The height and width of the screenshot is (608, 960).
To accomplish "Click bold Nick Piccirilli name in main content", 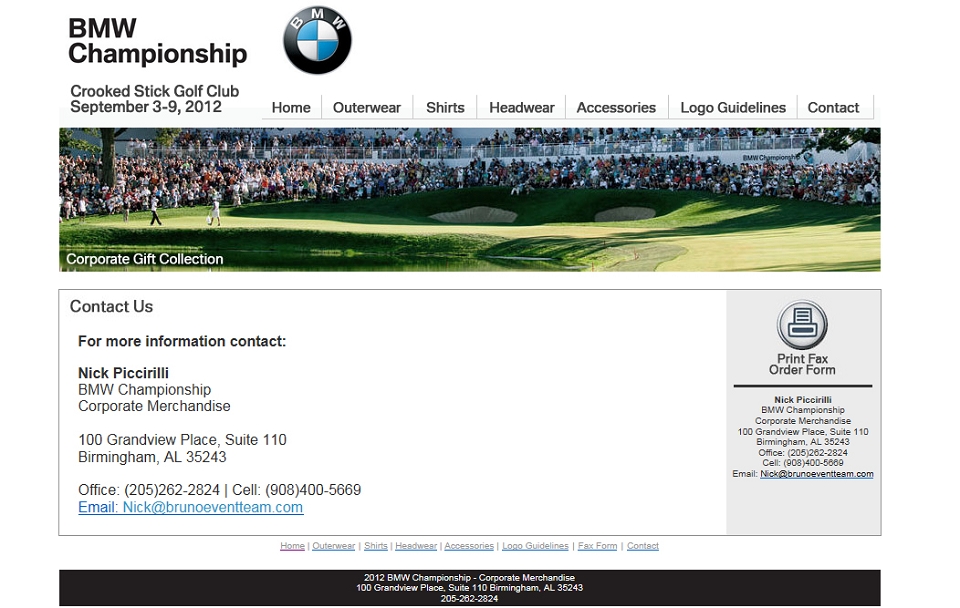I will click(x=123, y=373).
